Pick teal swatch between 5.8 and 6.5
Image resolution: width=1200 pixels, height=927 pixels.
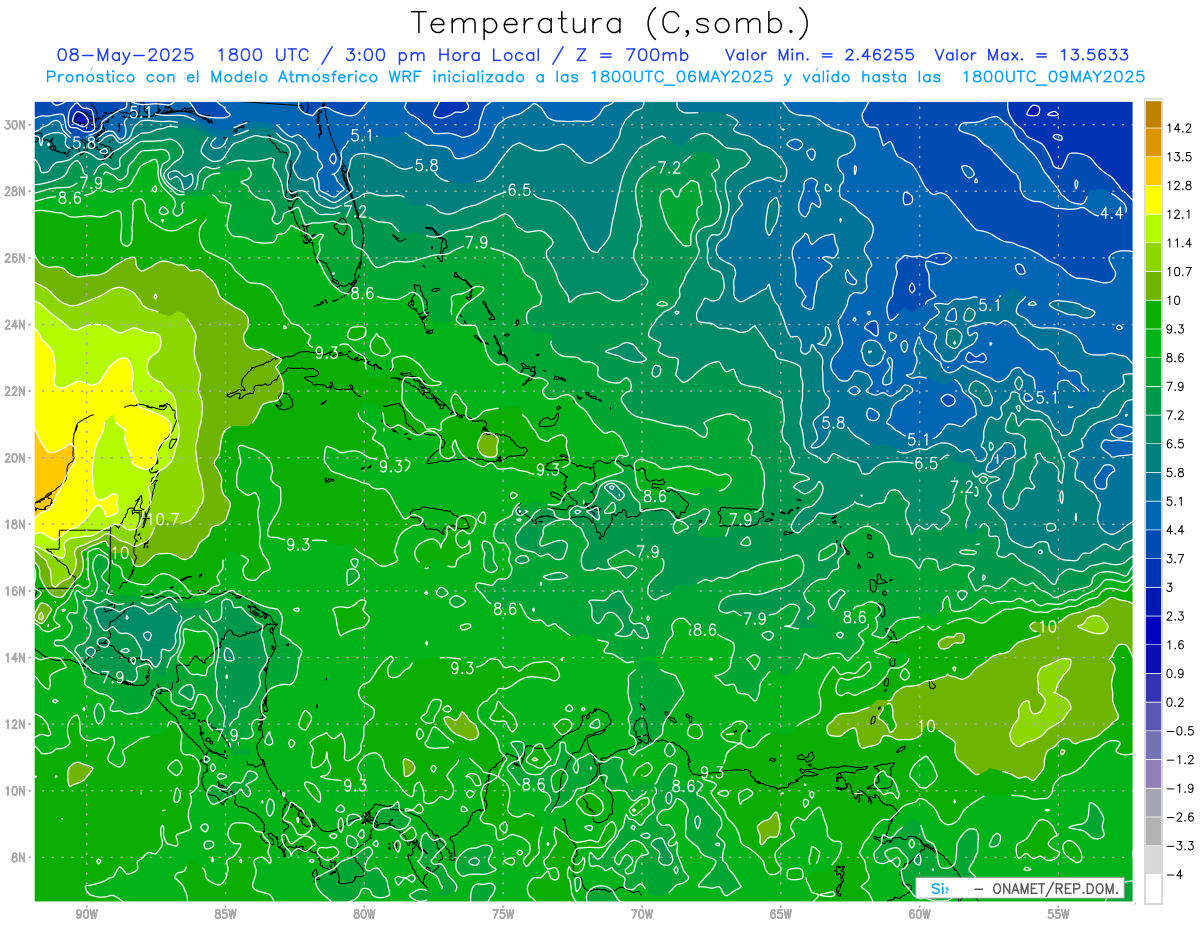1153,458
